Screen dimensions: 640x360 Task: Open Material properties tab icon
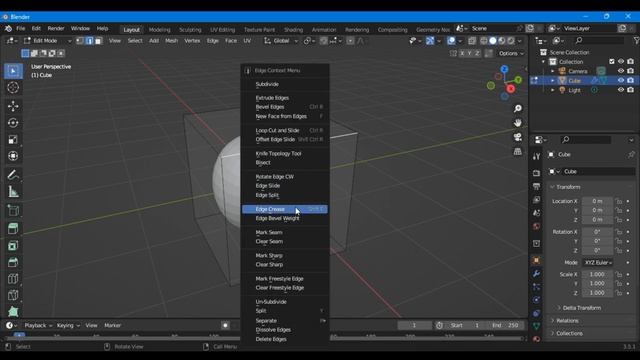pos(536,339)
